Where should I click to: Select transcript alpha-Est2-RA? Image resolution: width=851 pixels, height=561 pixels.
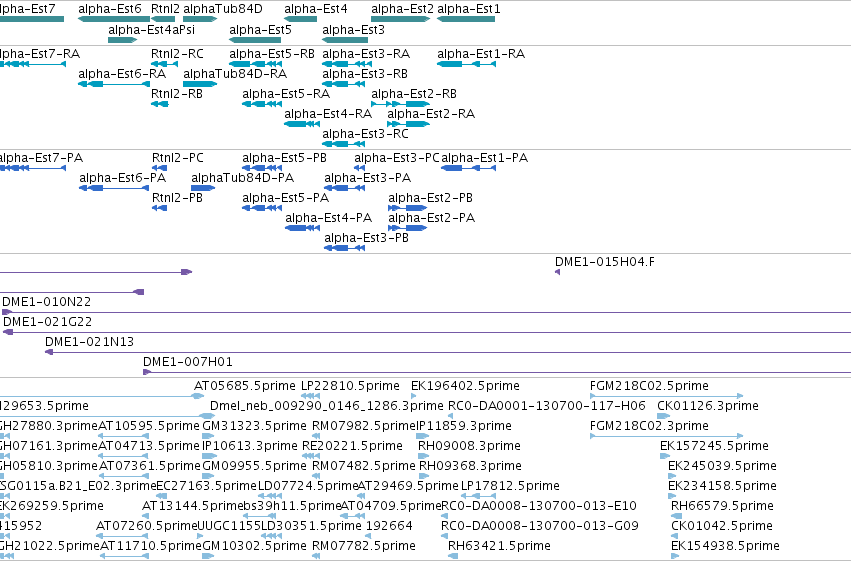tap(409, 124)
